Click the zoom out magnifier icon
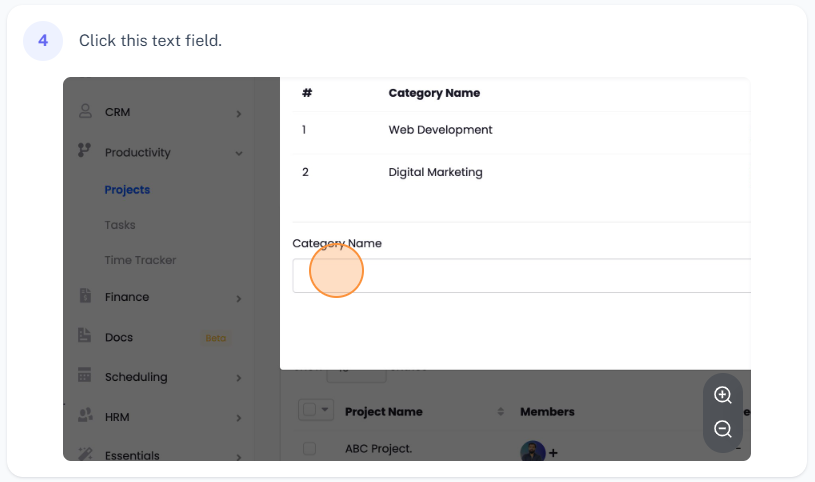The width and height of the screenshot is (815, 482). point(723,429)
